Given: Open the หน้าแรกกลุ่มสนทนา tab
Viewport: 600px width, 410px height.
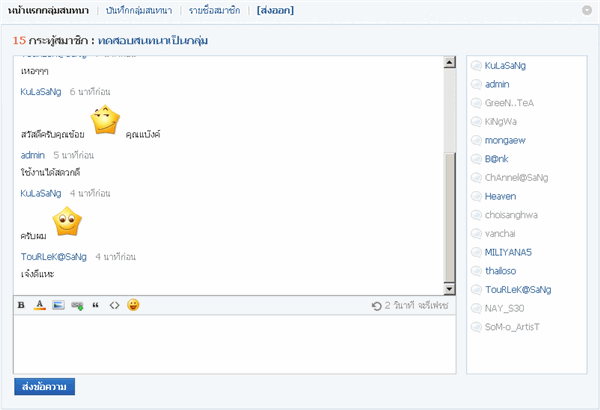Looking at the screenshot, I should click(48, 11).
